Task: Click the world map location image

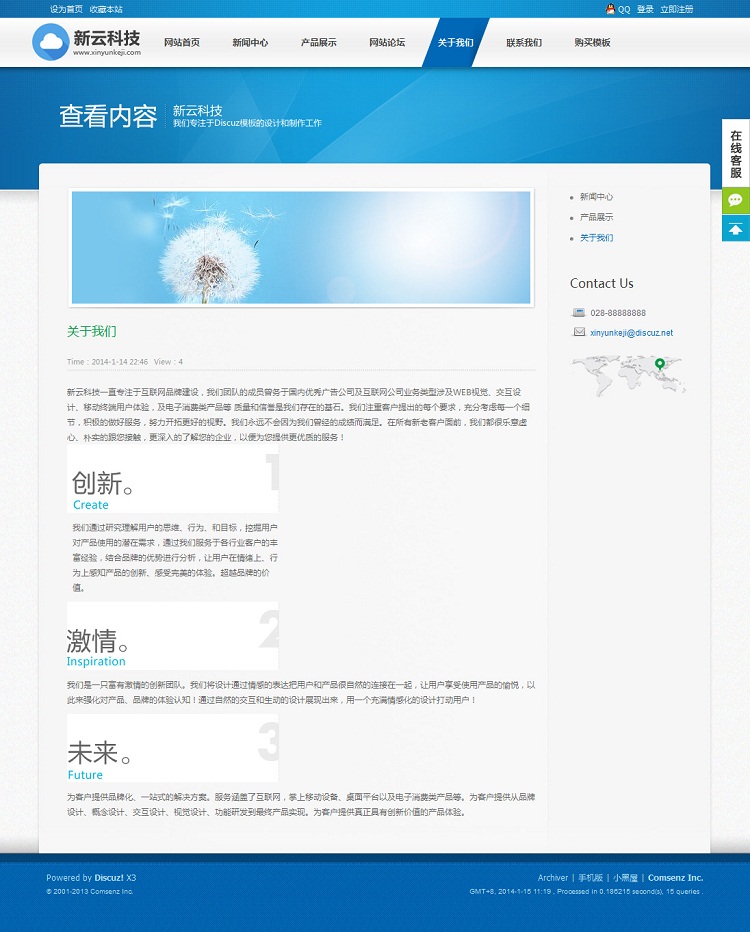Action: [628, 372]
